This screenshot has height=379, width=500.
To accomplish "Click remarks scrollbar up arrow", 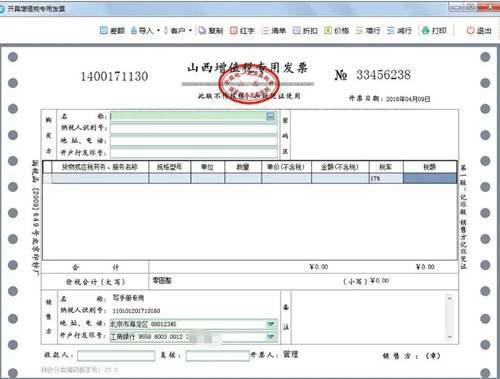I will click(450, 298).
